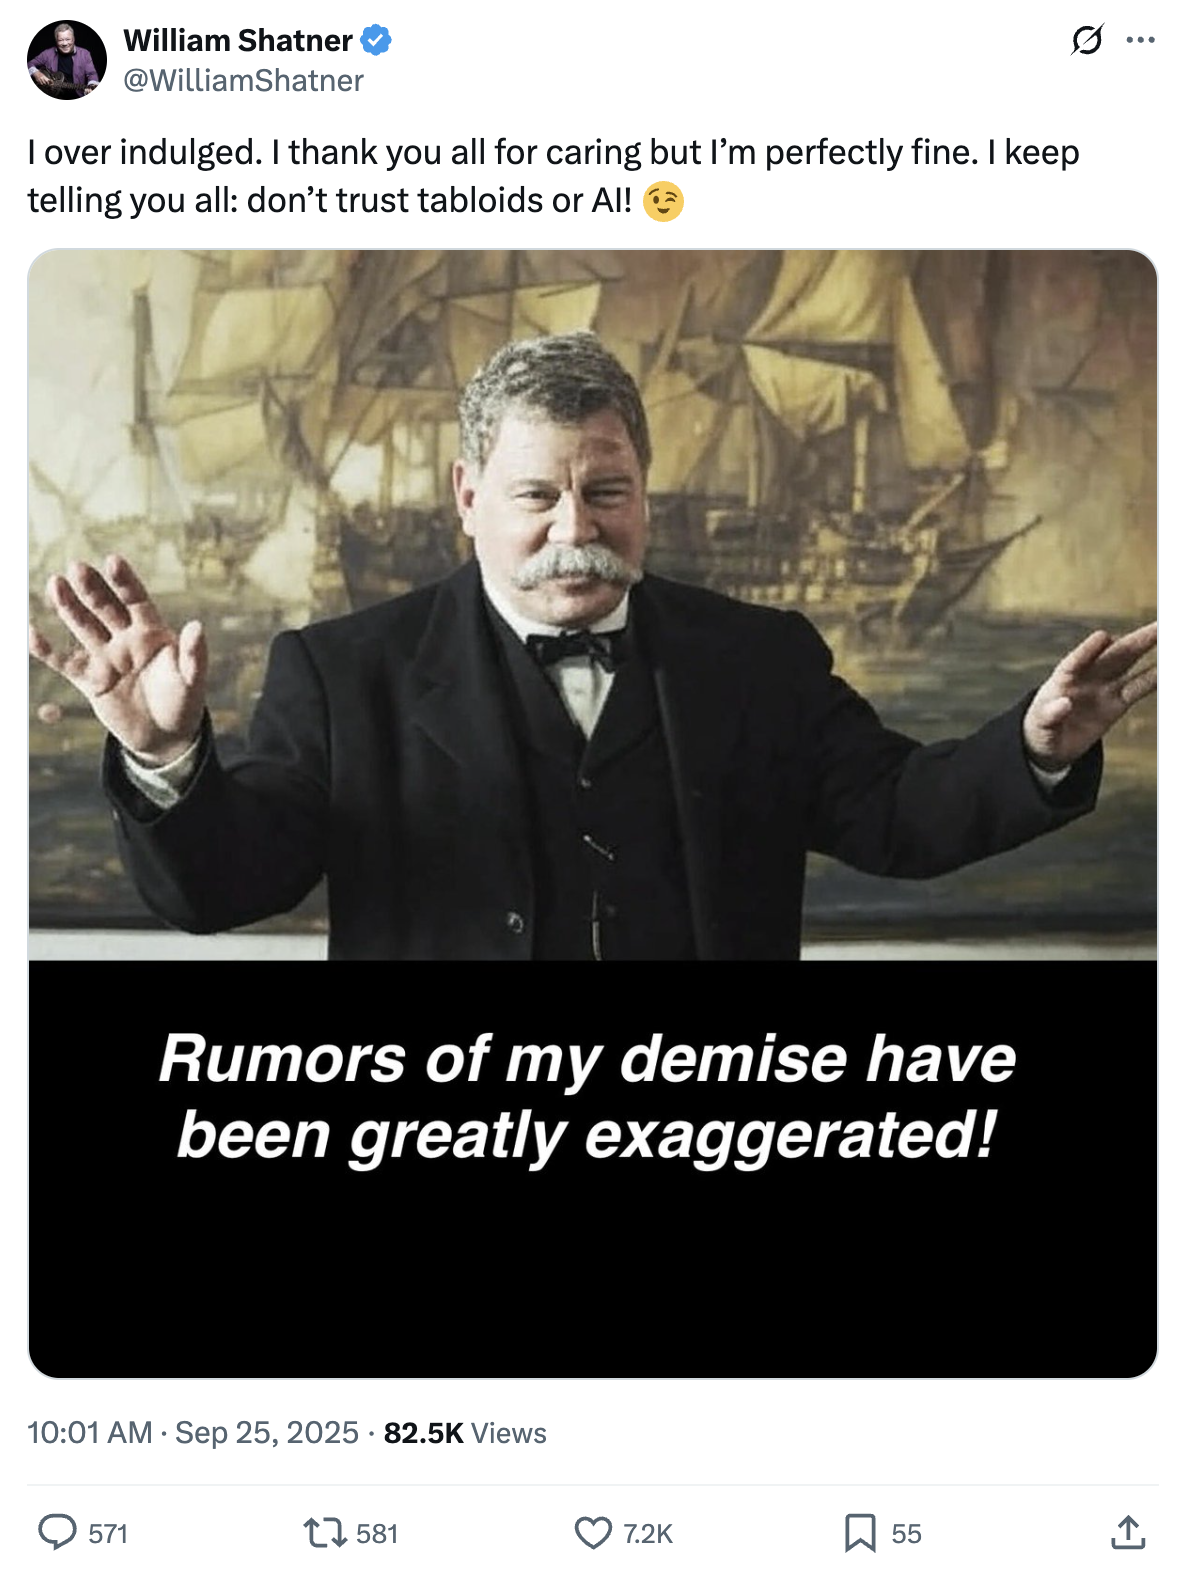Click the reply speech bubble icon
1190x1574 pixels.
click(57, 1532)
